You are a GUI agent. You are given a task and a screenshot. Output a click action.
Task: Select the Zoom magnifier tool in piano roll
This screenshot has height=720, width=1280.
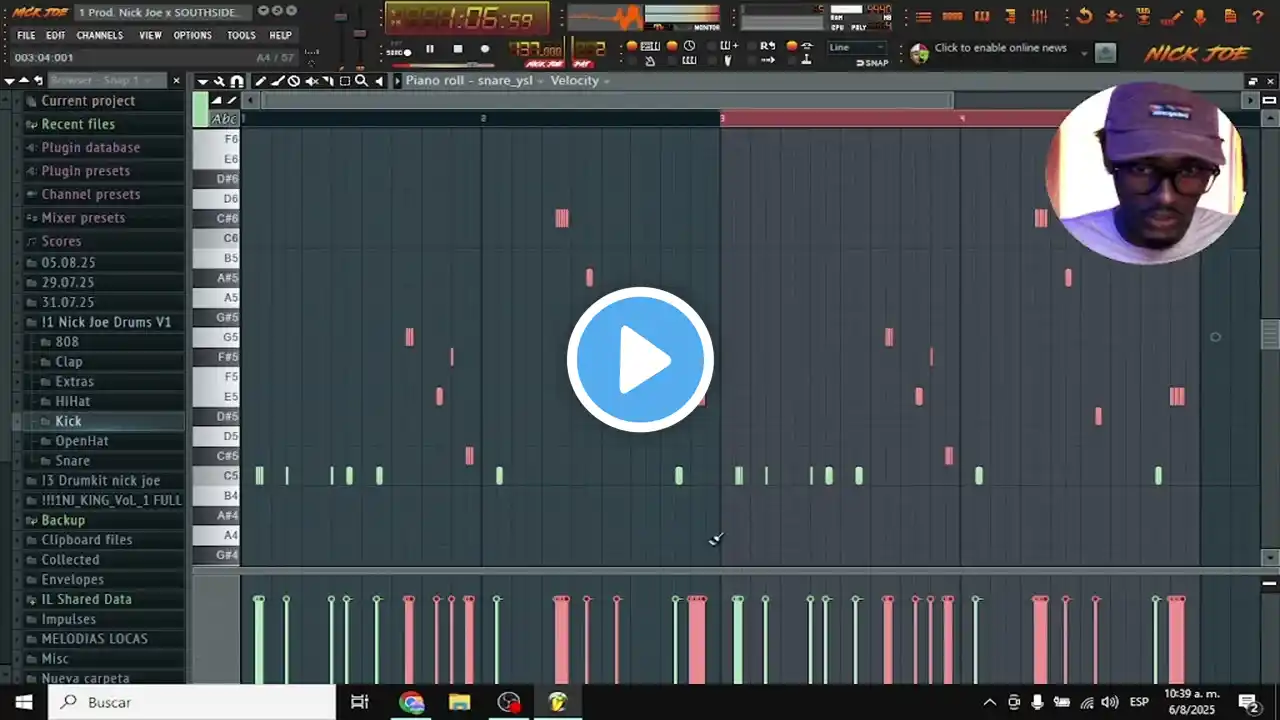(x=362, y=81)
